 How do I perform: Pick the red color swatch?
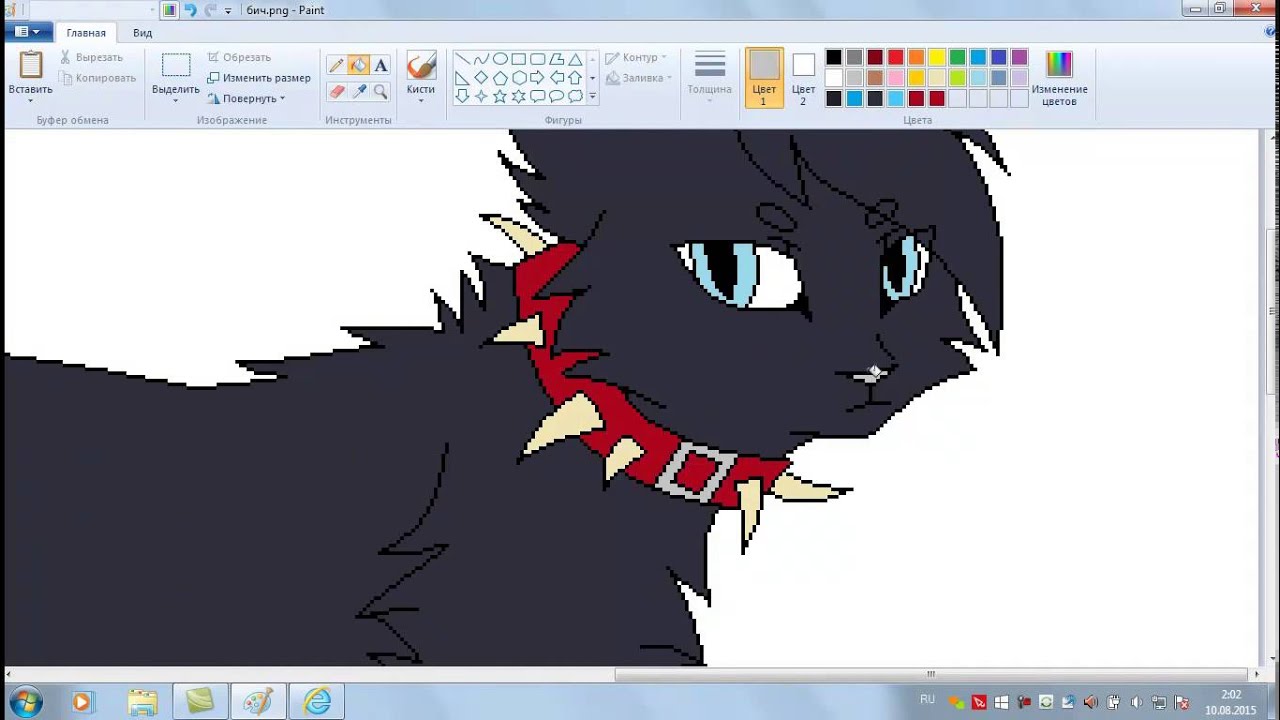pyautogui.click(x=896, y=57)
